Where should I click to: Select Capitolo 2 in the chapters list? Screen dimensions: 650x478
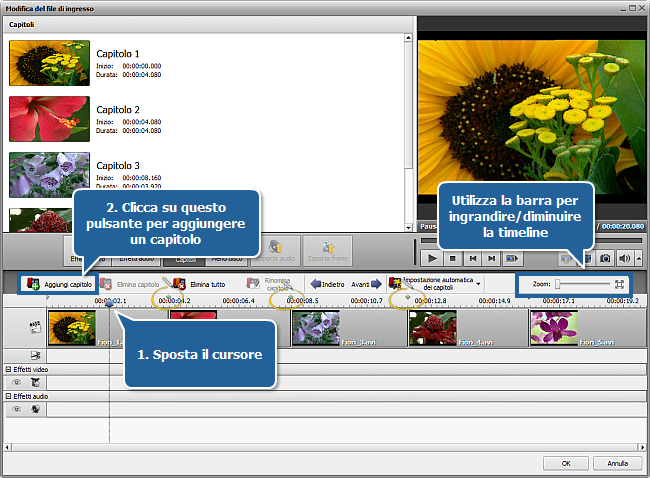pyautogui.click(x=118, y=109)
